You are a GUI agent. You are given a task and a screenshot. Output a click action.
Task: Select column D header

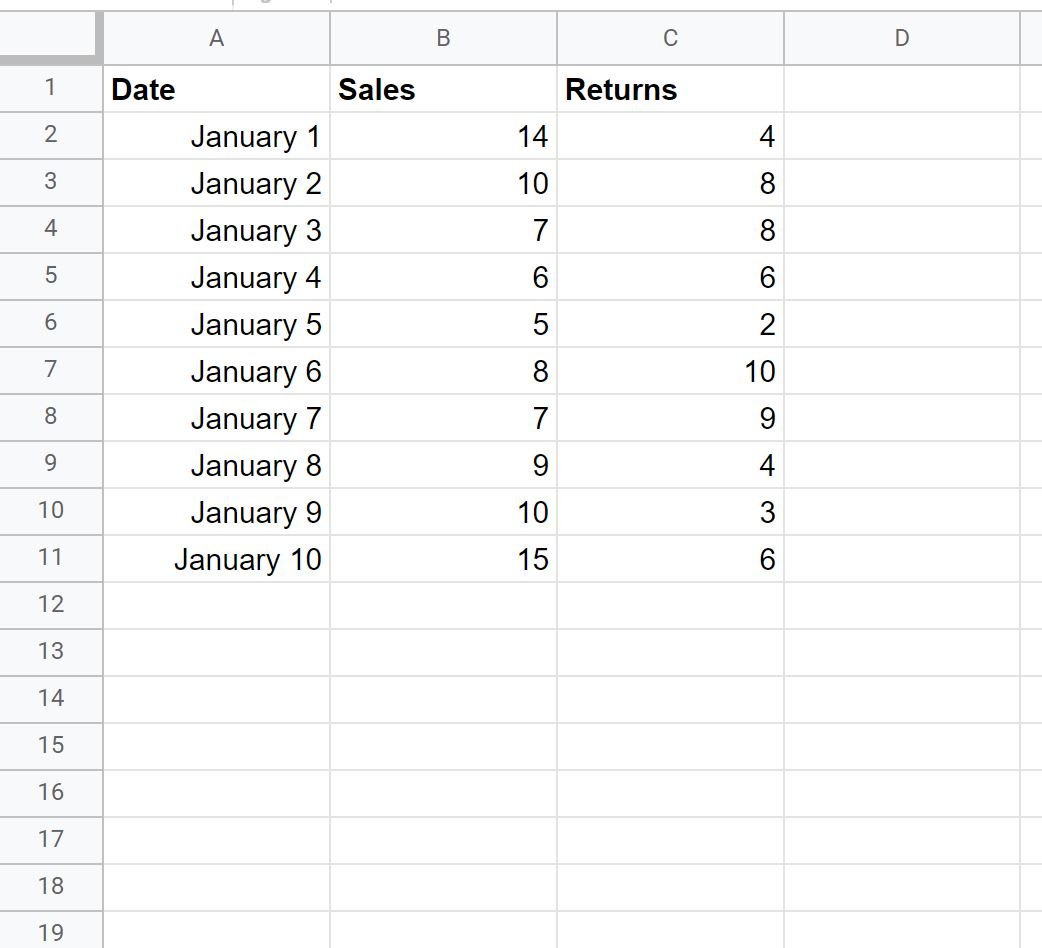901,38
